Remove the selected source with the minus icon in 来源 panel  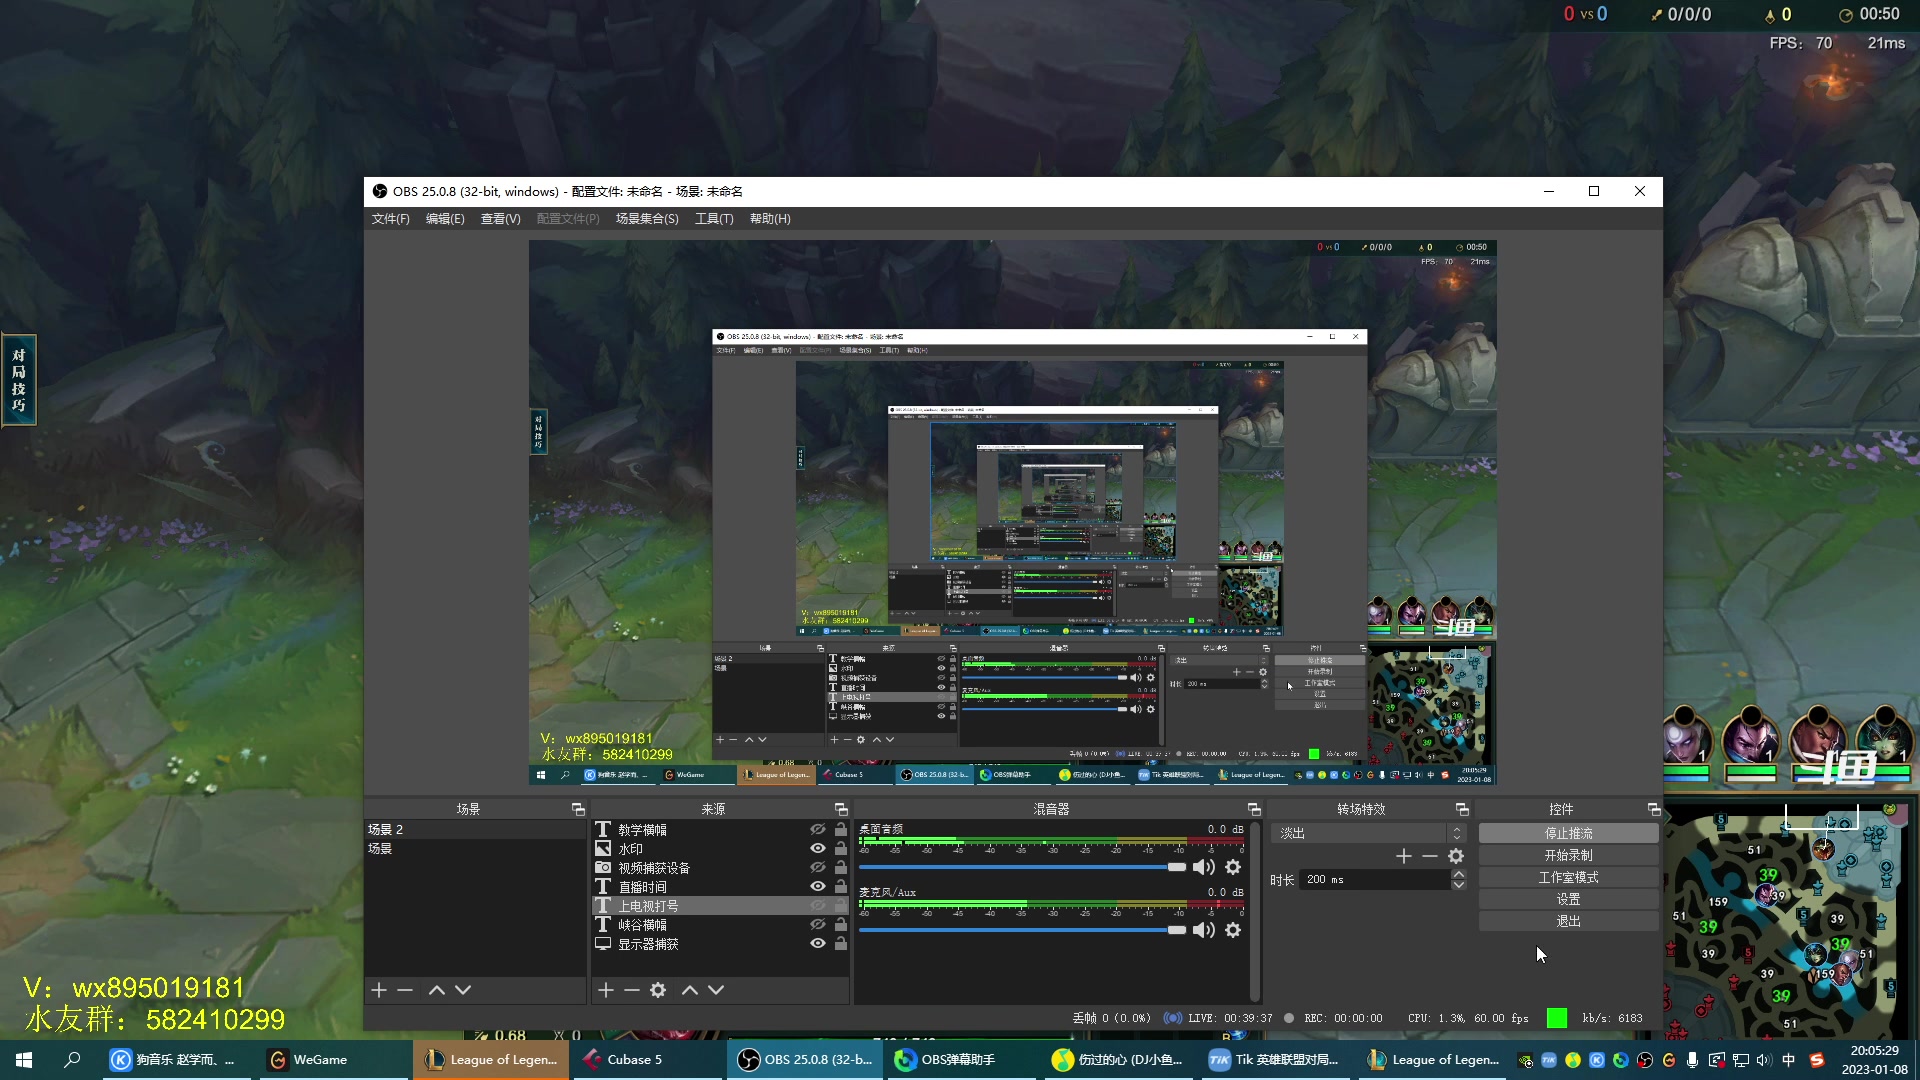click(632, 990)
